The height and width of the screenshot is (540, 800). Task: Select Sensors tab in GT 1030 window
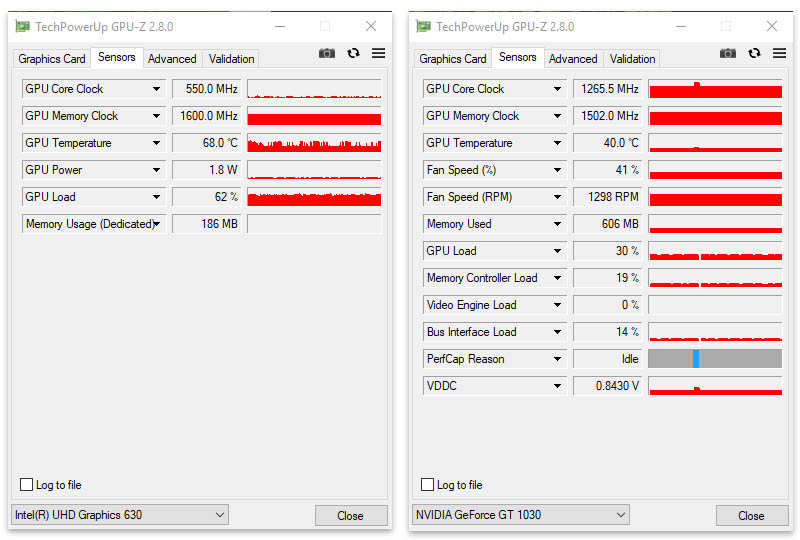(x=518, y=57)
